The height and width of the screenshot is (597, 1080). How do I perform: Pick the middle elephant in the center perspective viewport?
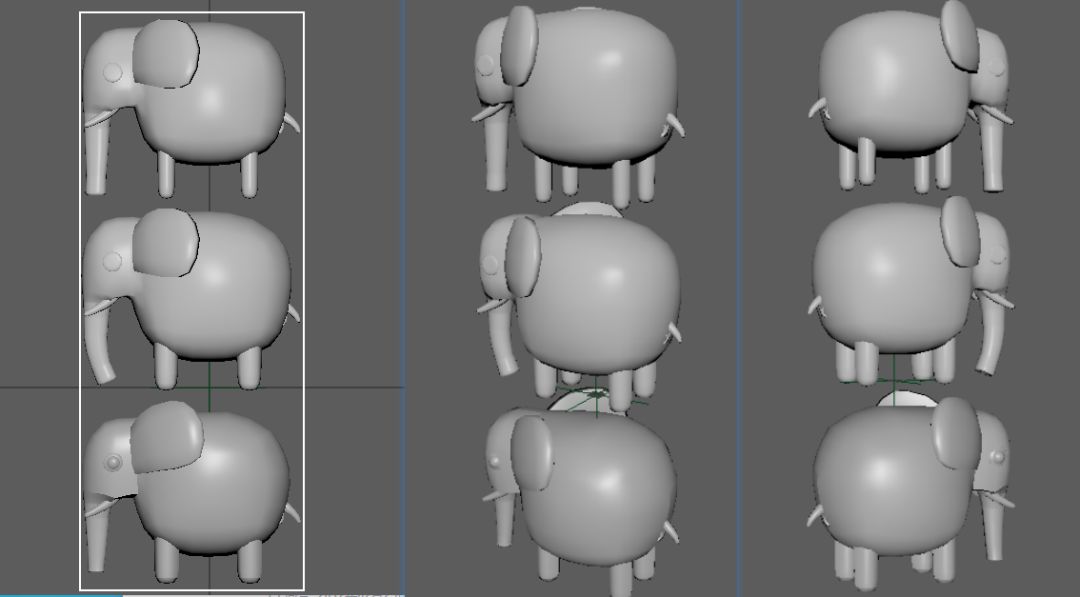580,304
